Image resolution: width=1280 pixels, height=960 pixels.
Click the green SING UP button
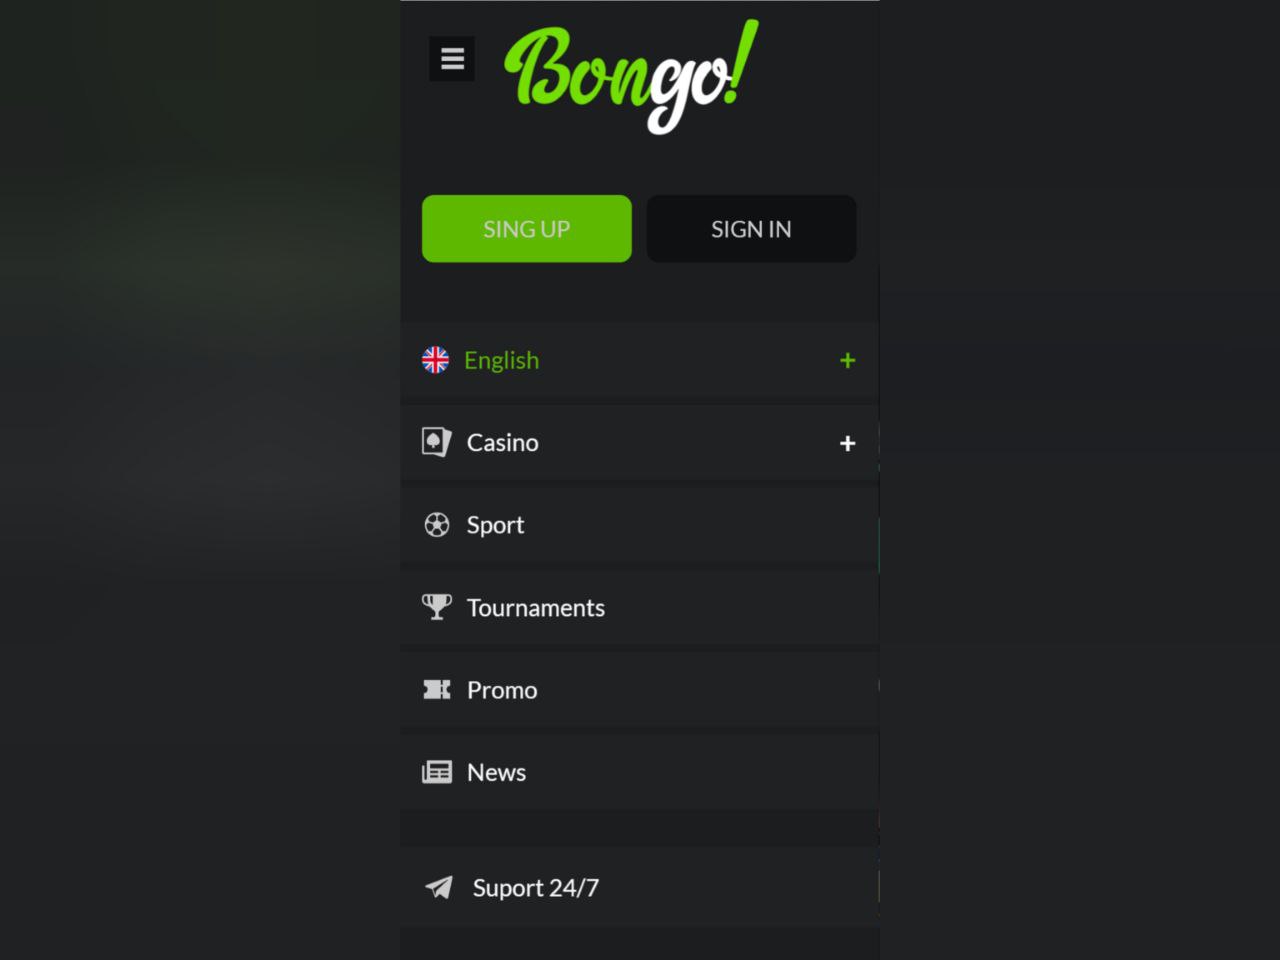(x=527, y=229)
